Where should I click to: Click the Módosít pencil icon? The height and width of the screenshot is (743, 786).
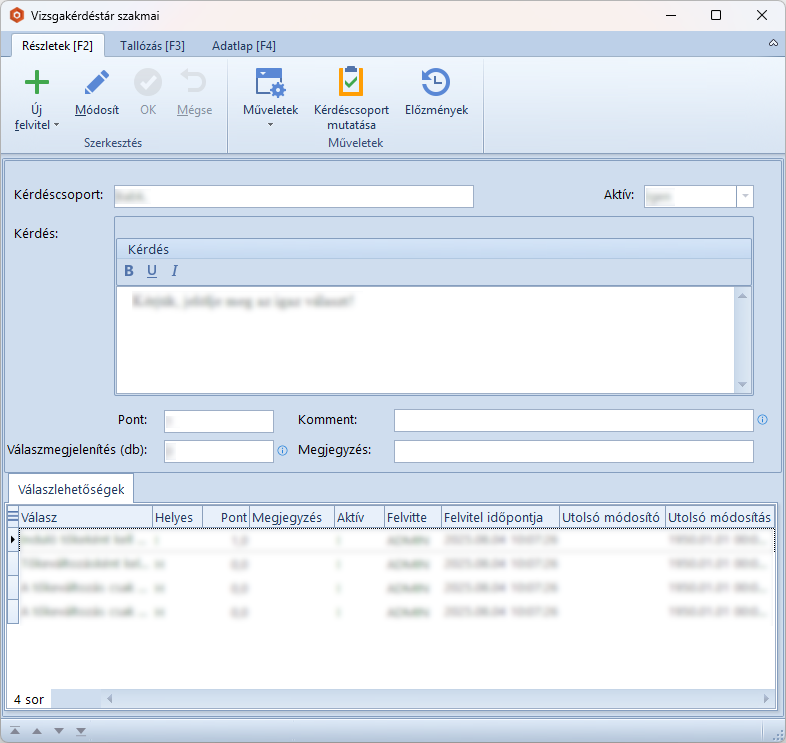coord(97,83)
